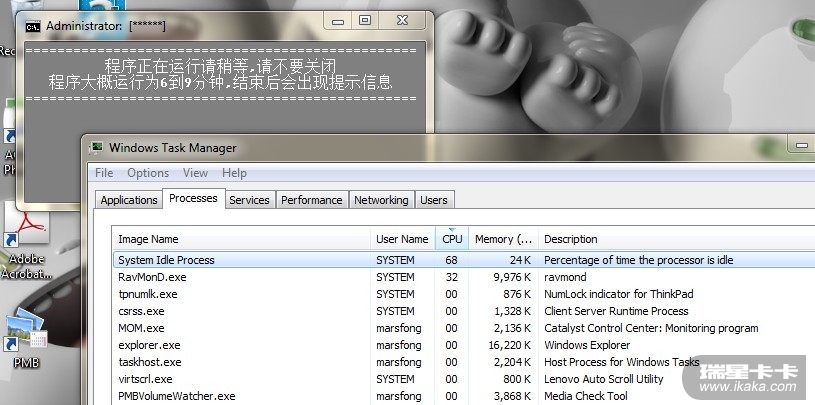This screenshot has height=405, width=815.
Task: Select the System Idle Process row
Action: [x=464, y=260]
